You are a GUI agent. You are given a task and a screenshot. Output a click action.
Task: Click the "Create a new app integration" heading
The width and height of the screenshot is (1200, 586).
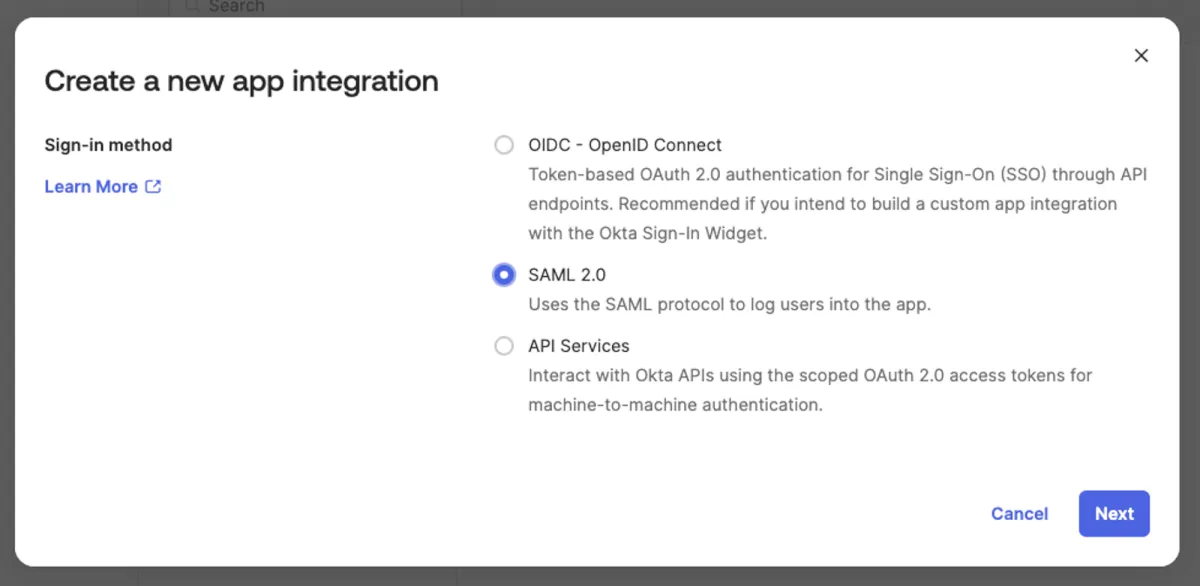pos(241,81)
